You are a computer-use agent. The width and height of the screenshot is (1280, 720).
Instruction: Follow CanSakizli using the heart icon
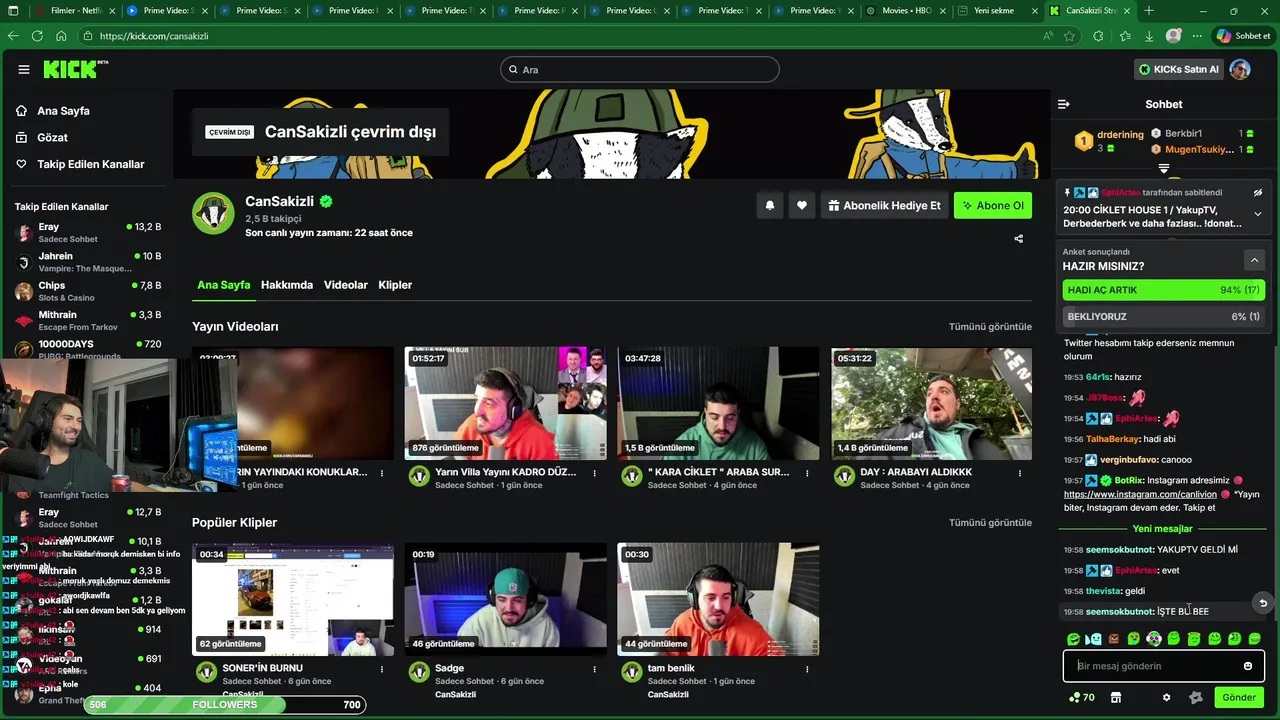802,205
